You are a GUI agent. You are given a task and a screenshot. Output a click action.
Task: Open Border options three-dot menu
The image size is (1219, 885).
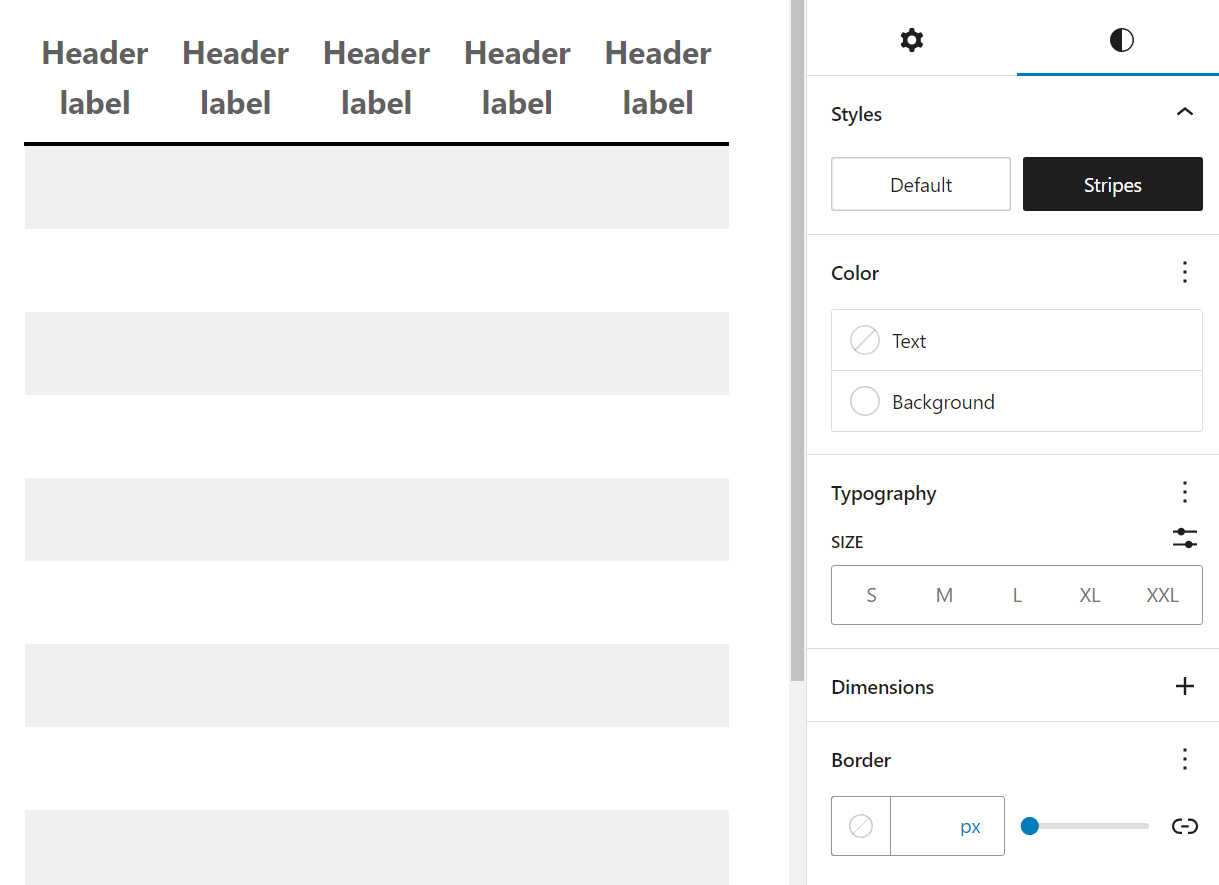[1185, 759]
